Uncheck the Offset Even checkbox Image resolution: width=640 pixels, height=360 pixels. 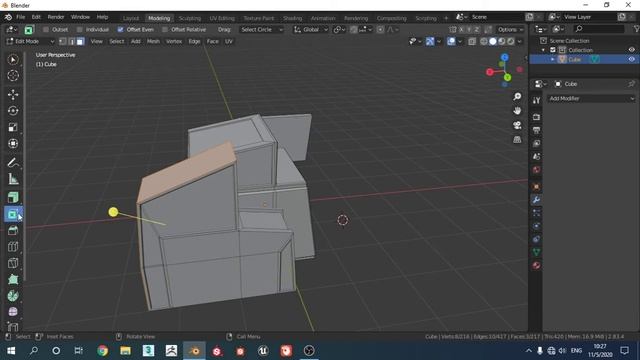coord(120,29)
